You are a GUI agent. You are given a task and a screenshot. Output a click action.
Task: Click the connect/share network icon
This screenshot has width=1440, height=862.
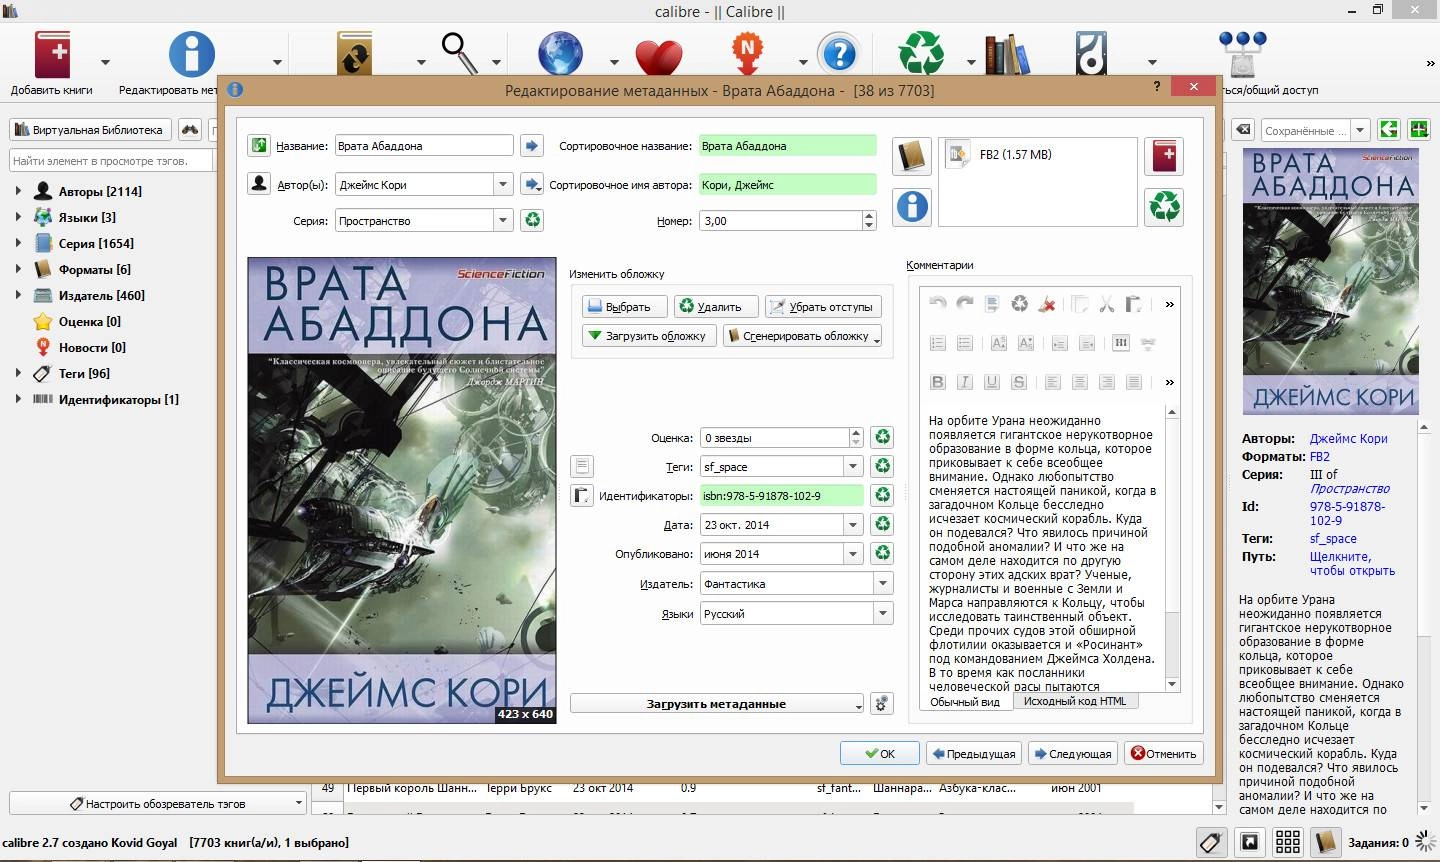[1242, 53]
